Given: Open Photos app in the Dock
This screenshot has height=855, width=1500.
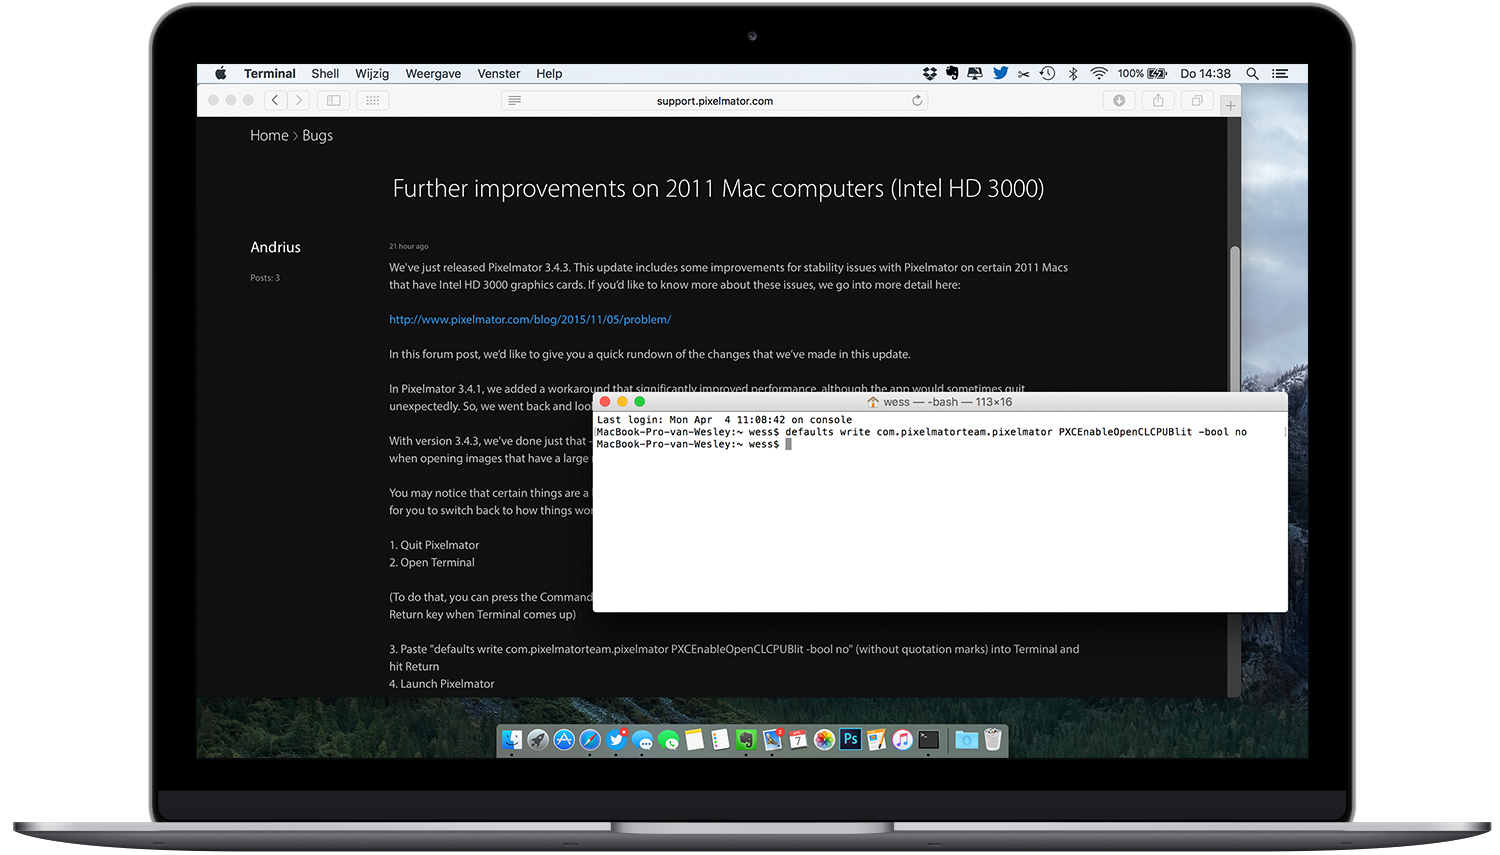Looking at the screenshot, I should point(824,740).
